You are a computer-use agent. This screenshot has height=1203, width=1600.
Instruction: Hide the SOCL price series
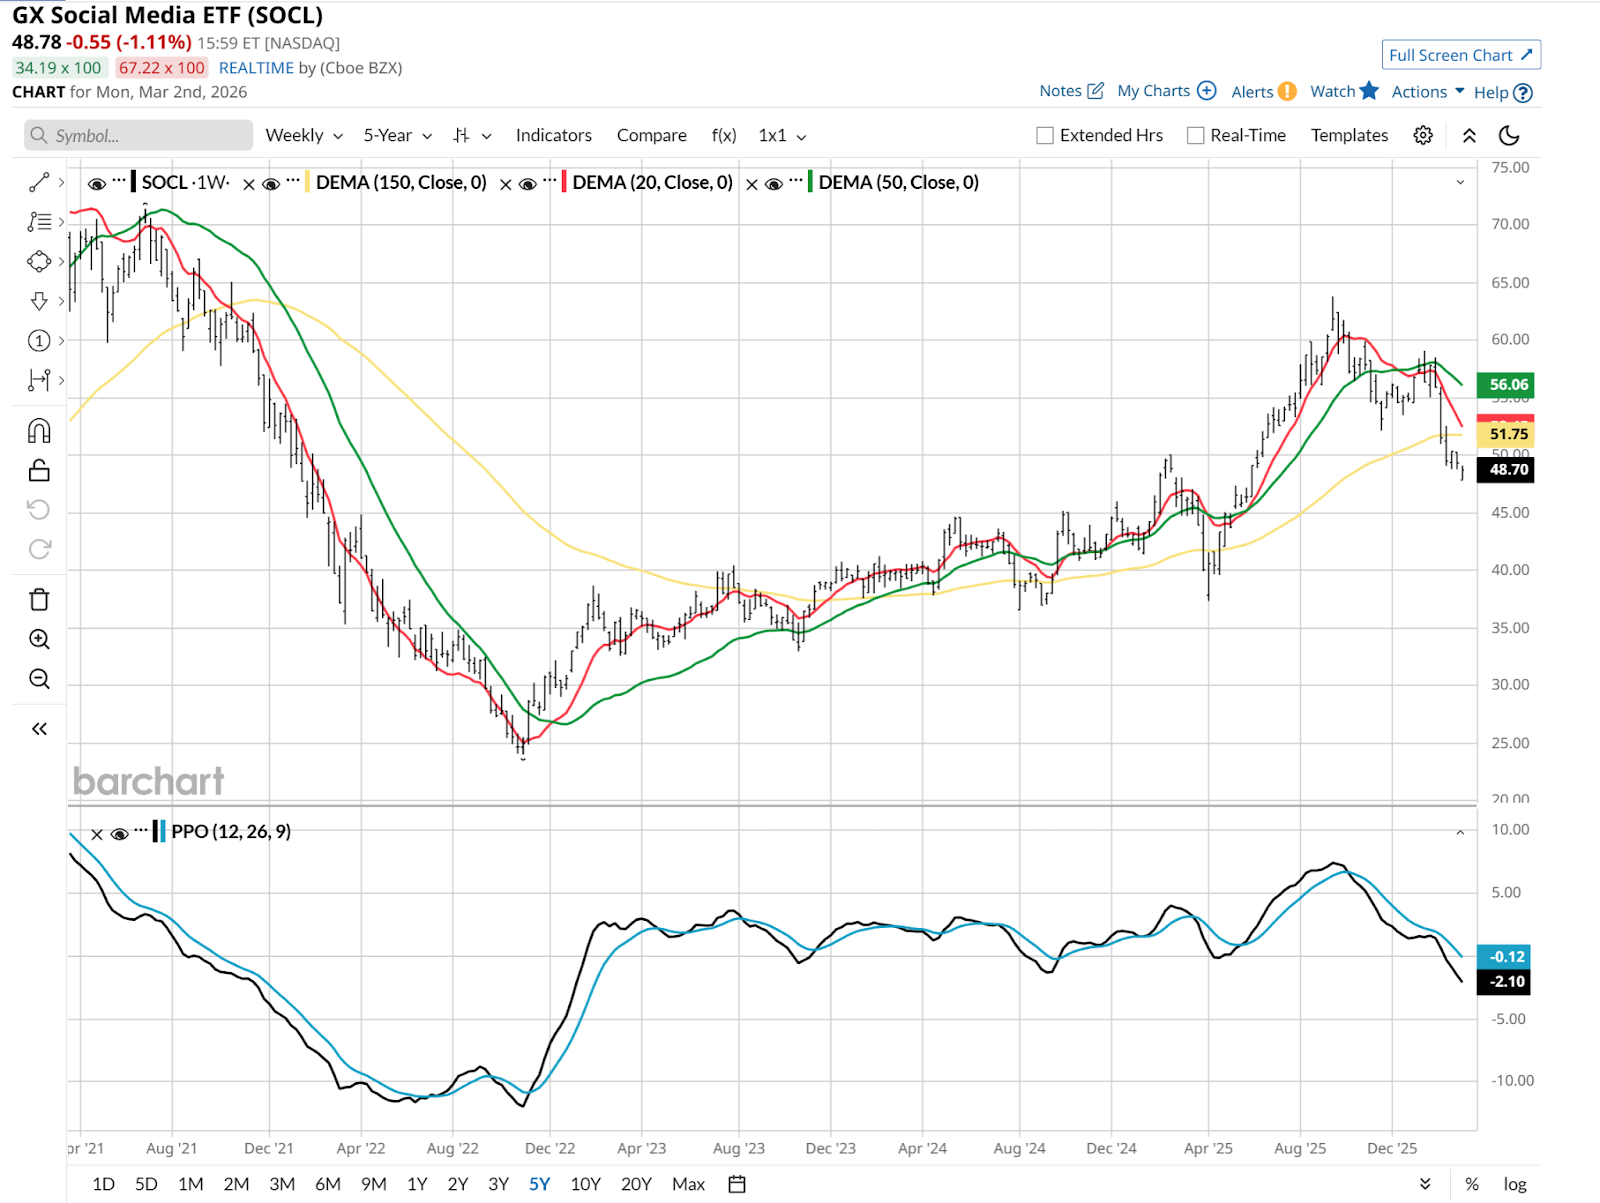[97, 184]
